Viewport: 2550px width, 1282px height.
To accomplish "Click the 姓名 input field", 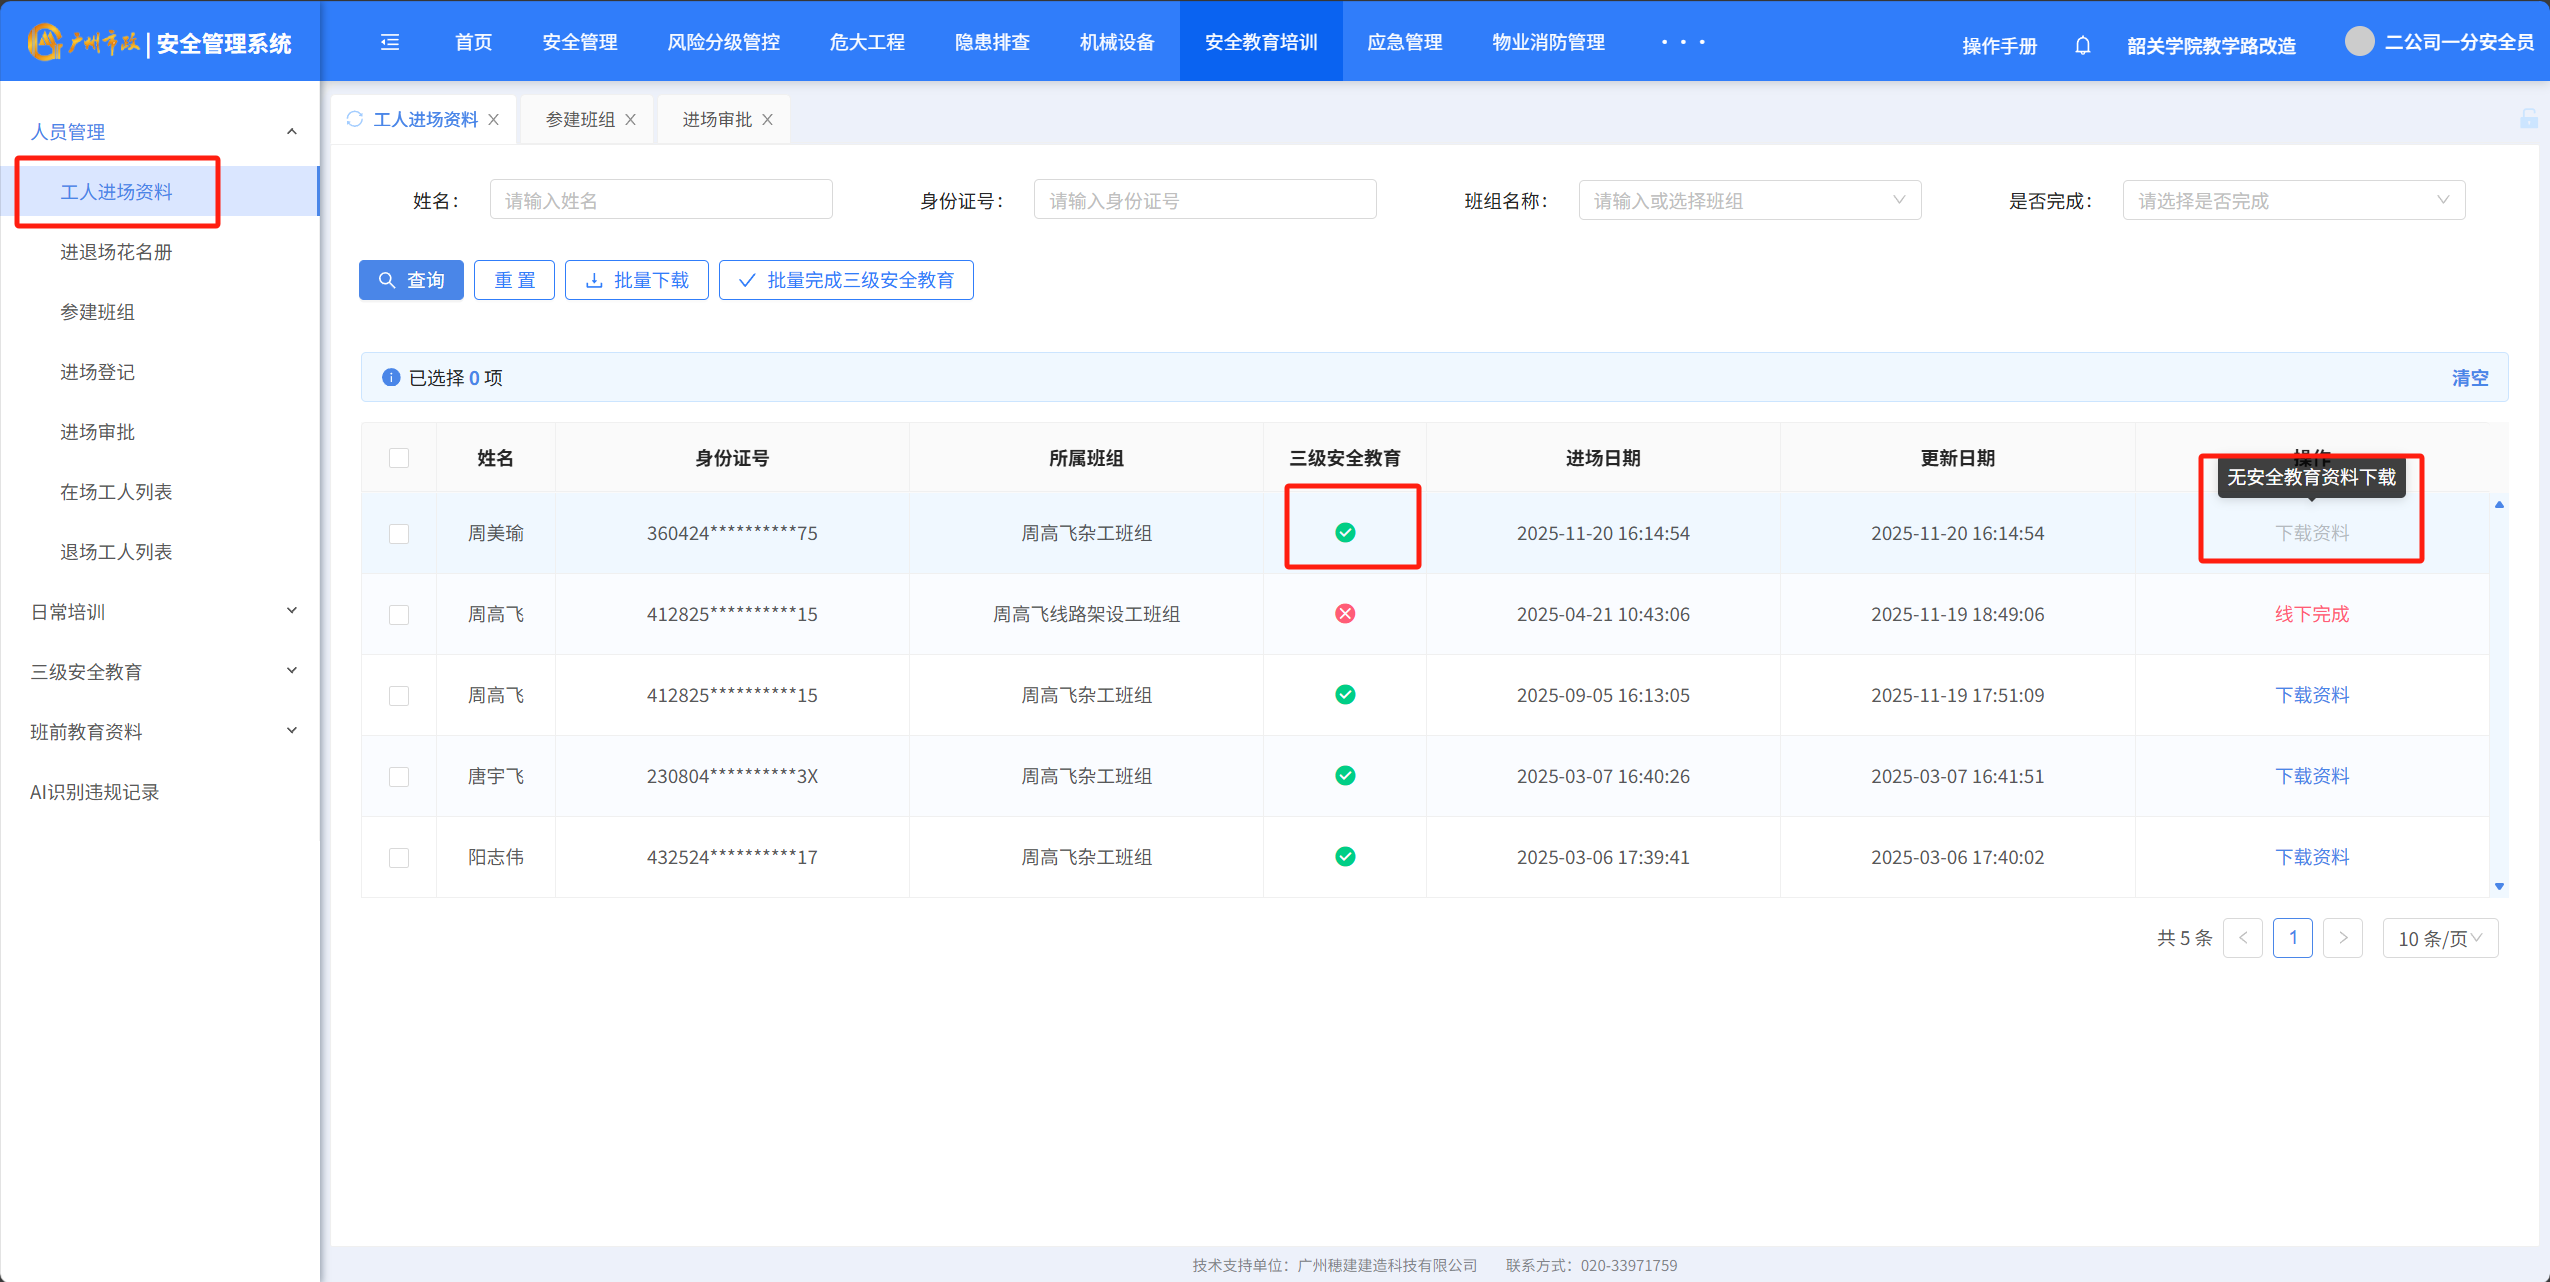I will [661, 200].
